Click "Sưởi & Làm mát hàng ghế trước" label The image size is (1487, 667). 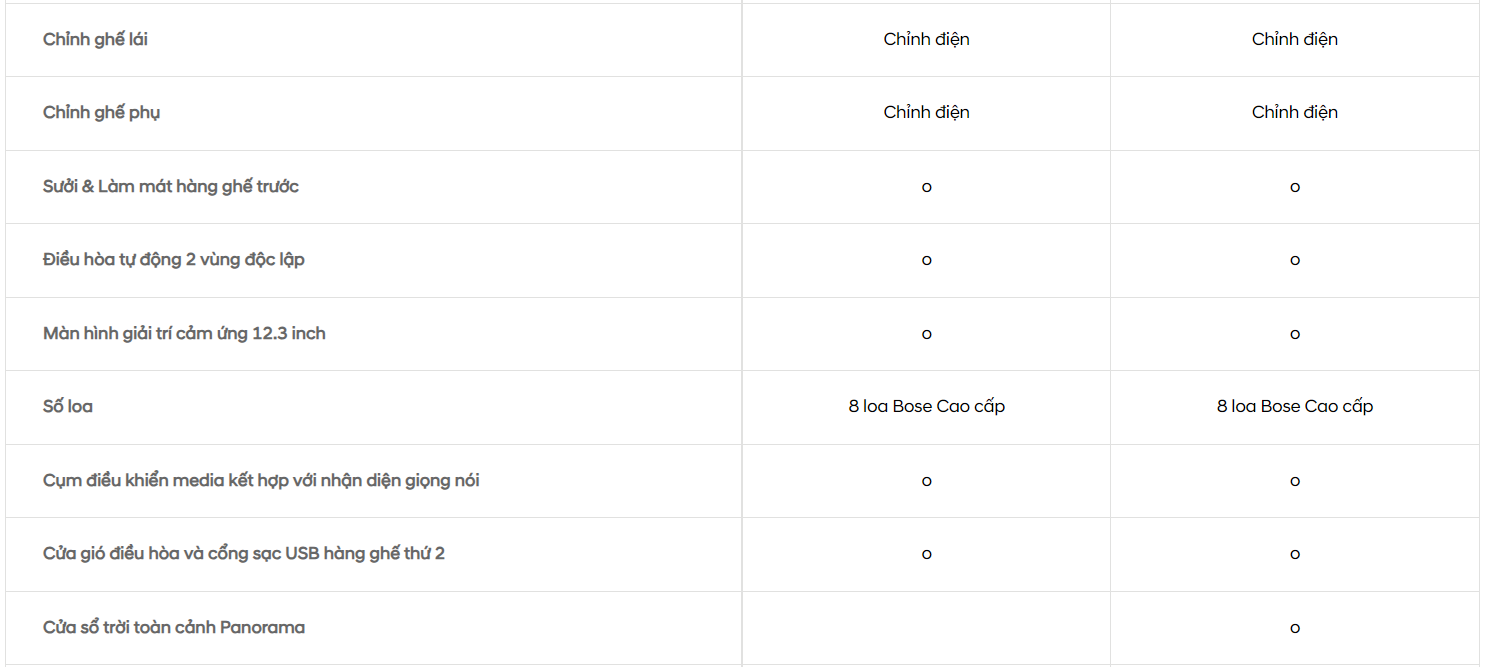pos(171,186)
